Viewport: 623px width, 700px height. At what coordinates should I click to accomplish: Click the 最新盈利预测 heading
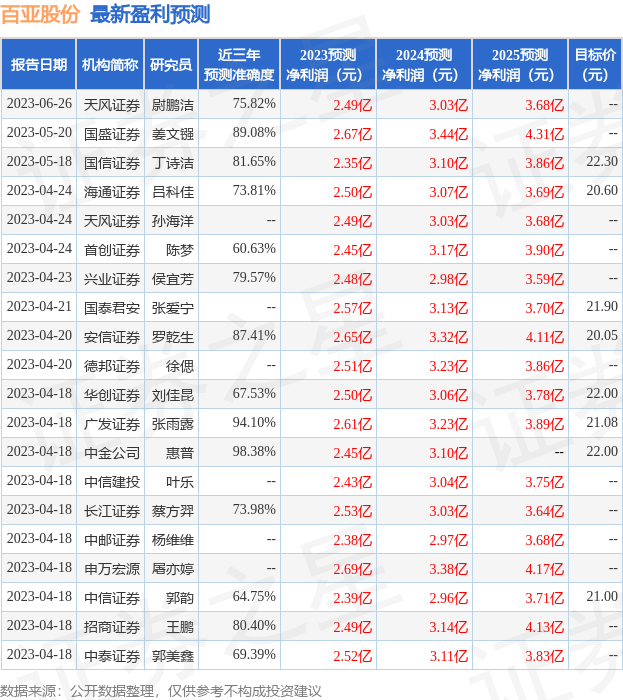[x=150, y=15]
